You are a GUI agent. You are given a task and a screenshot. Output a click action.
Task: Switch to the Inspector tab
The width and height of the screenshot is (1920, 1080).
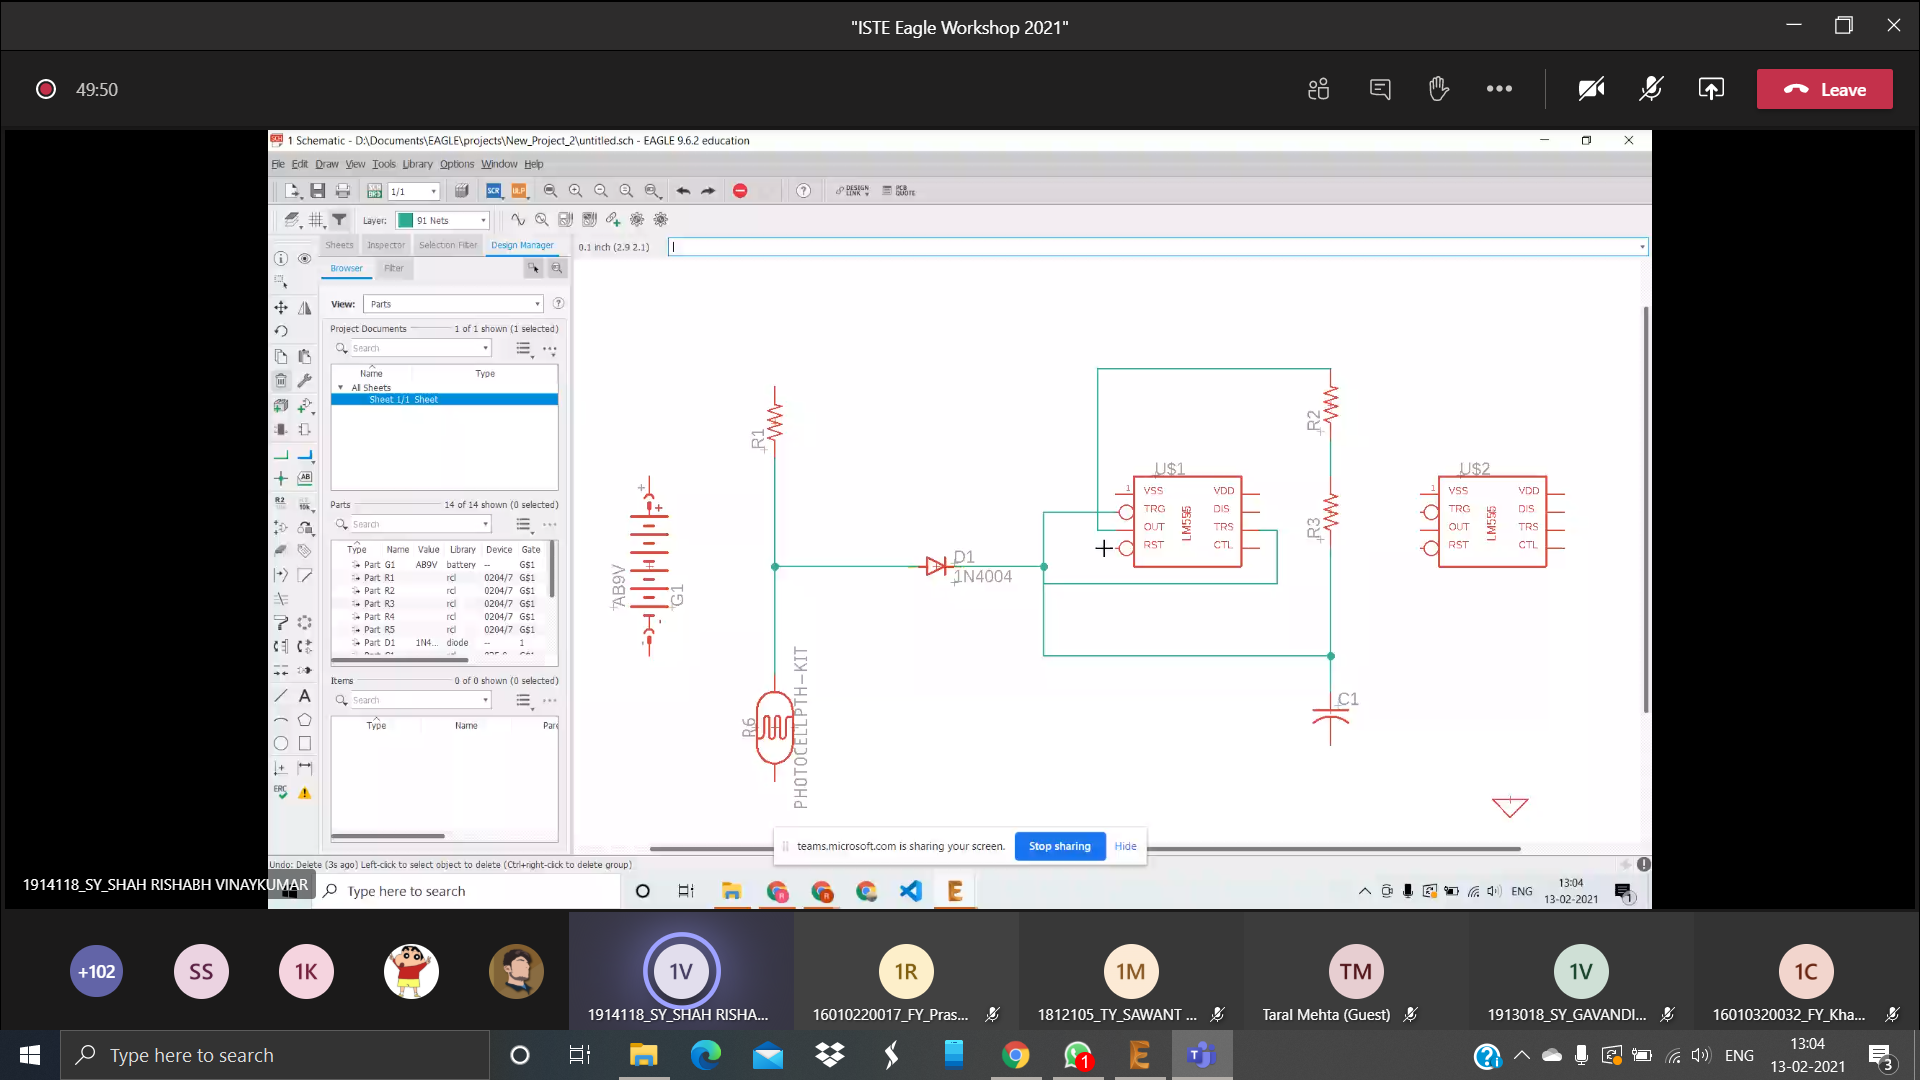coord(386,245)
